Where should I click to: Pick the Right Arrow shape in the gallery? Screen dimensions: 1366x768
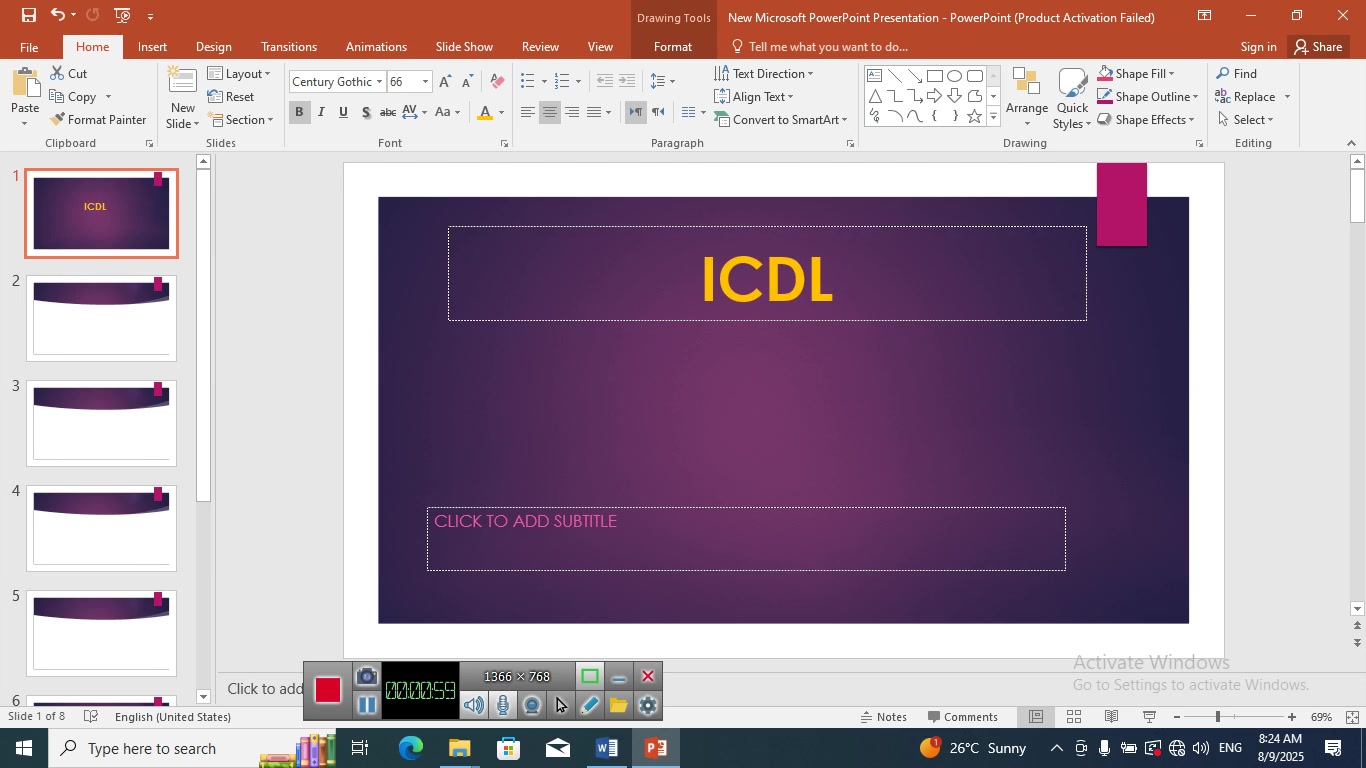934,96
